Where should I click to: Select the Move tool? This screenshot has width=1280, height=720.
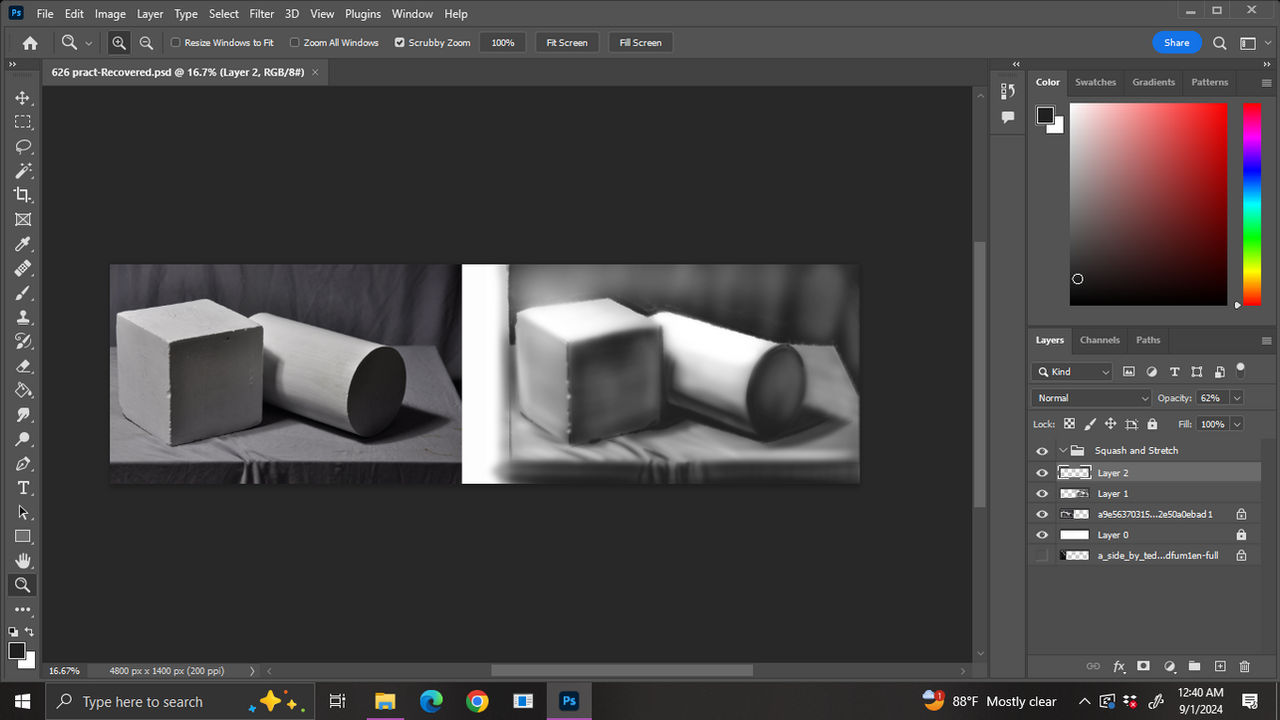tap(22, 98)
